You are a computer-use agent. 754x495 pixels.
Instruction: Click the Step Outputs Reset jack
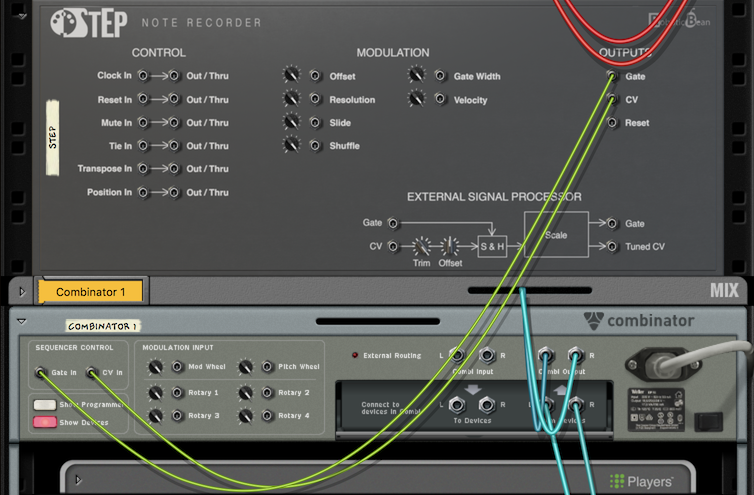point(612,123)
